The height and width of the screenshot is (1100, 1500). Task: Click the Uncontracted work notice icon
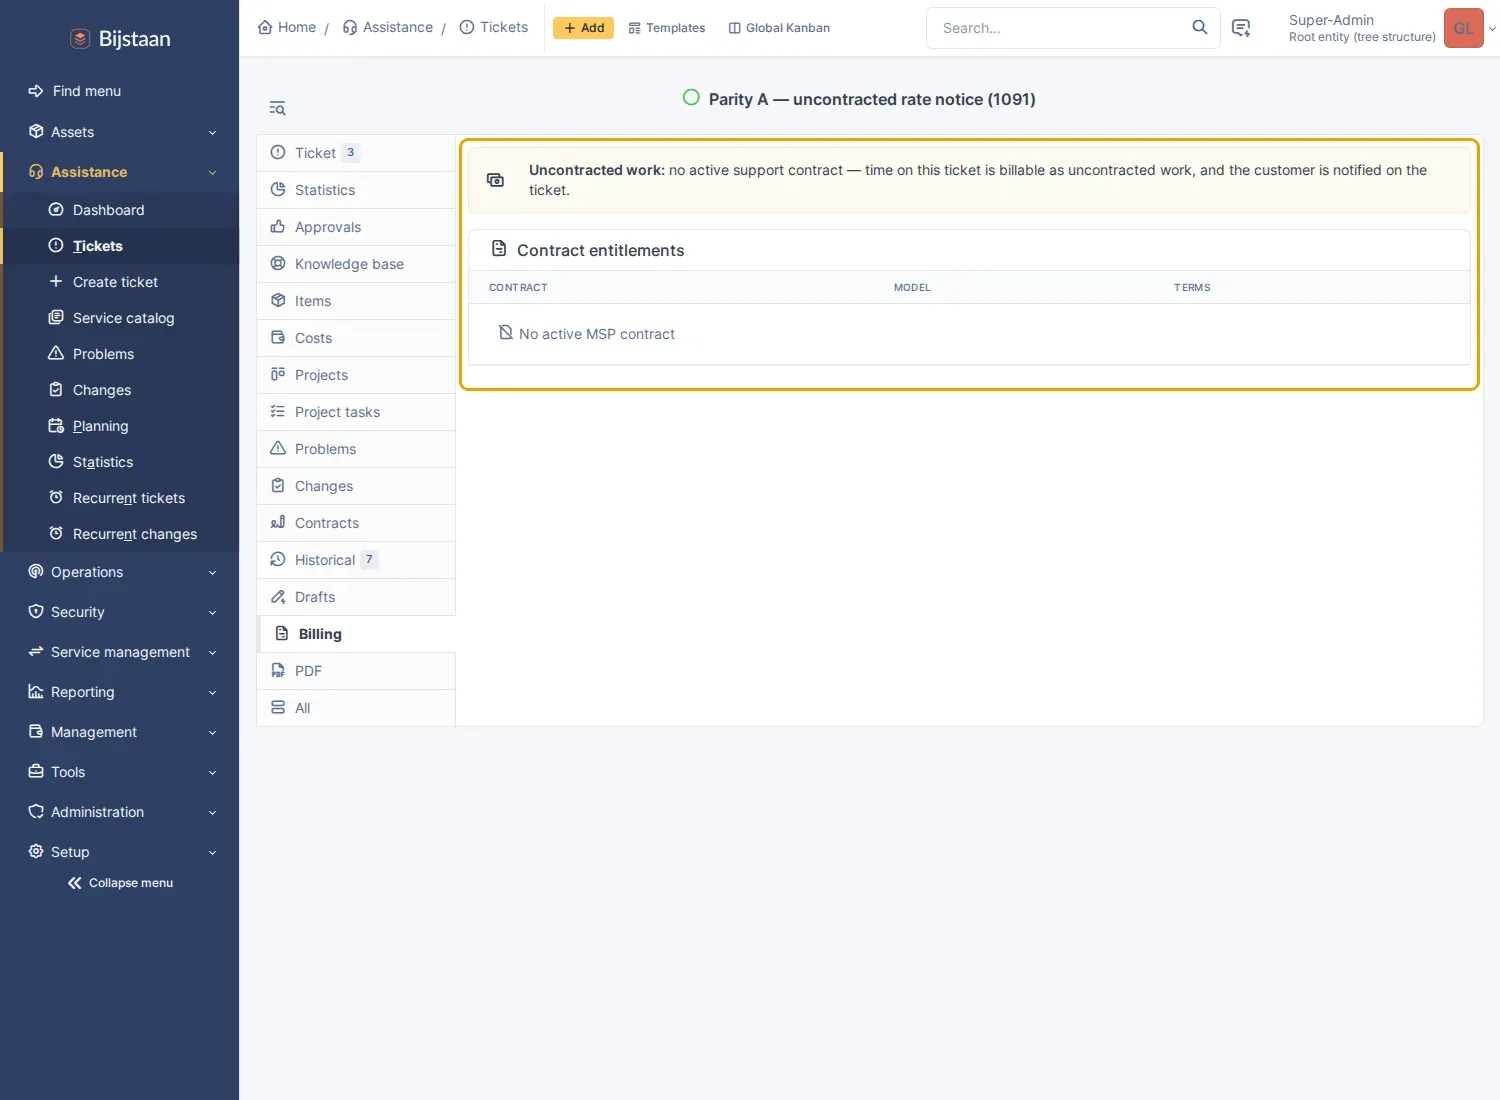pyautogui.click(x=495, y=180)
